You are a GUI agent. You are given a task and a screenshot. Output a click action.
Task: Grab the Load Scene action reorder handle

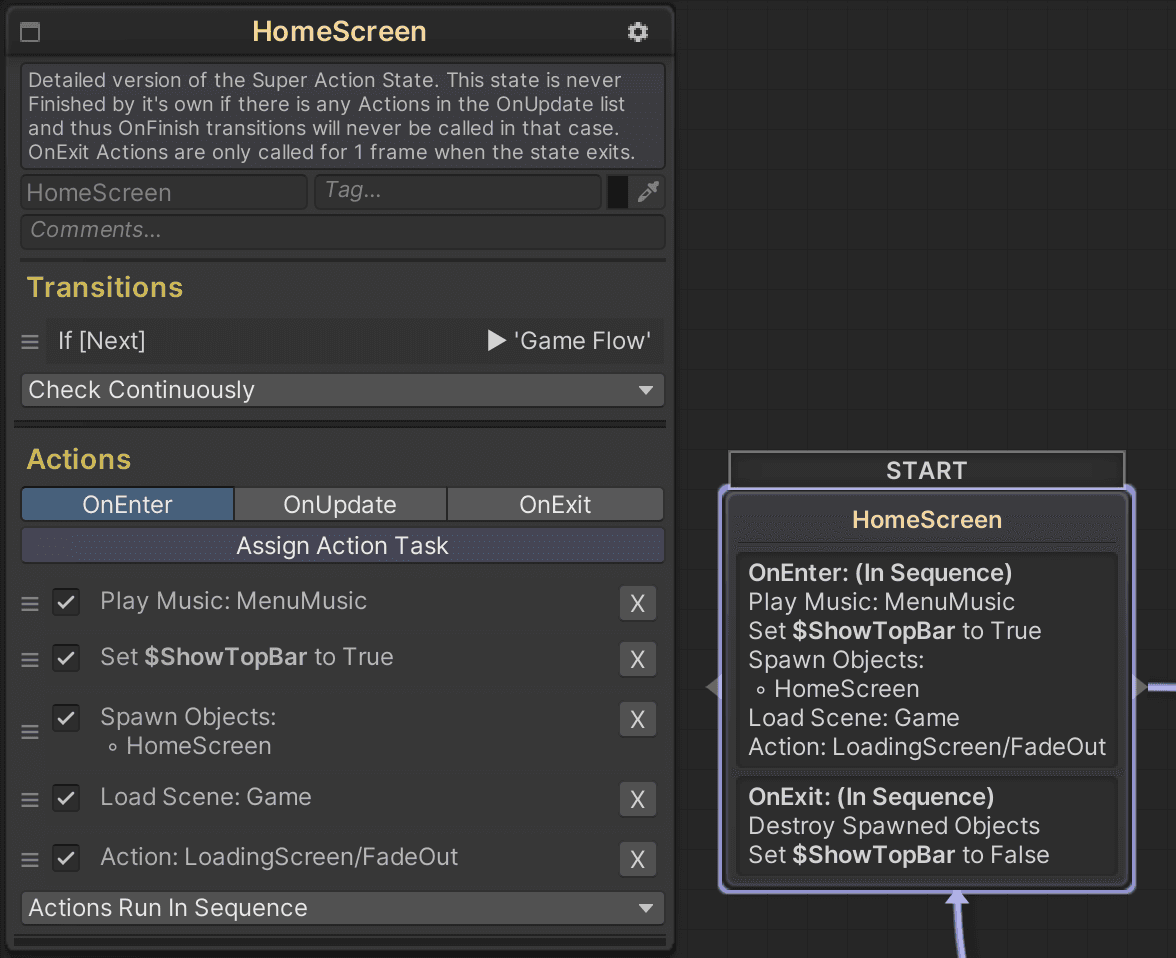30,800
